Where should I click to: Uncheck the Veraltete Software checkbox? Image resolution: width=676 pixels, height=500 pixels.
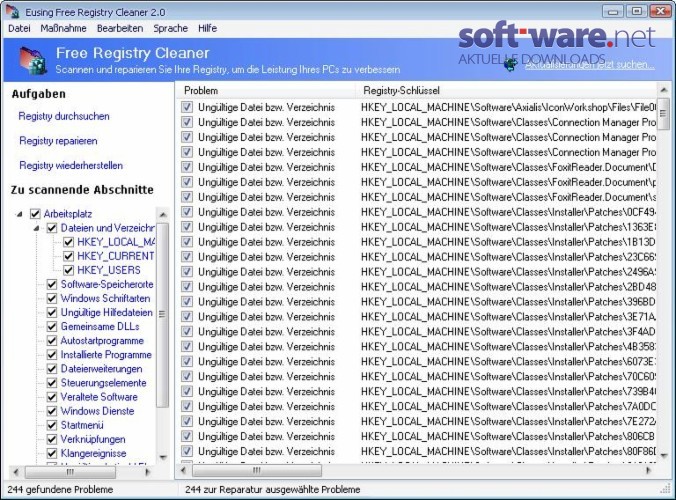coord(52,397)
